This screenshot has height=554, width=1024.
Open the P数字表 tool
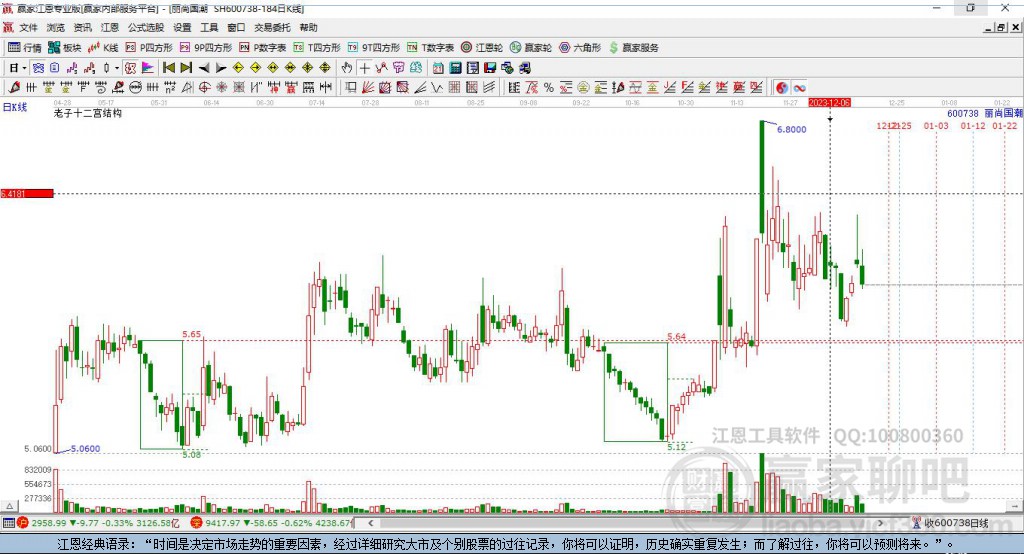click(x=263, y=48)
